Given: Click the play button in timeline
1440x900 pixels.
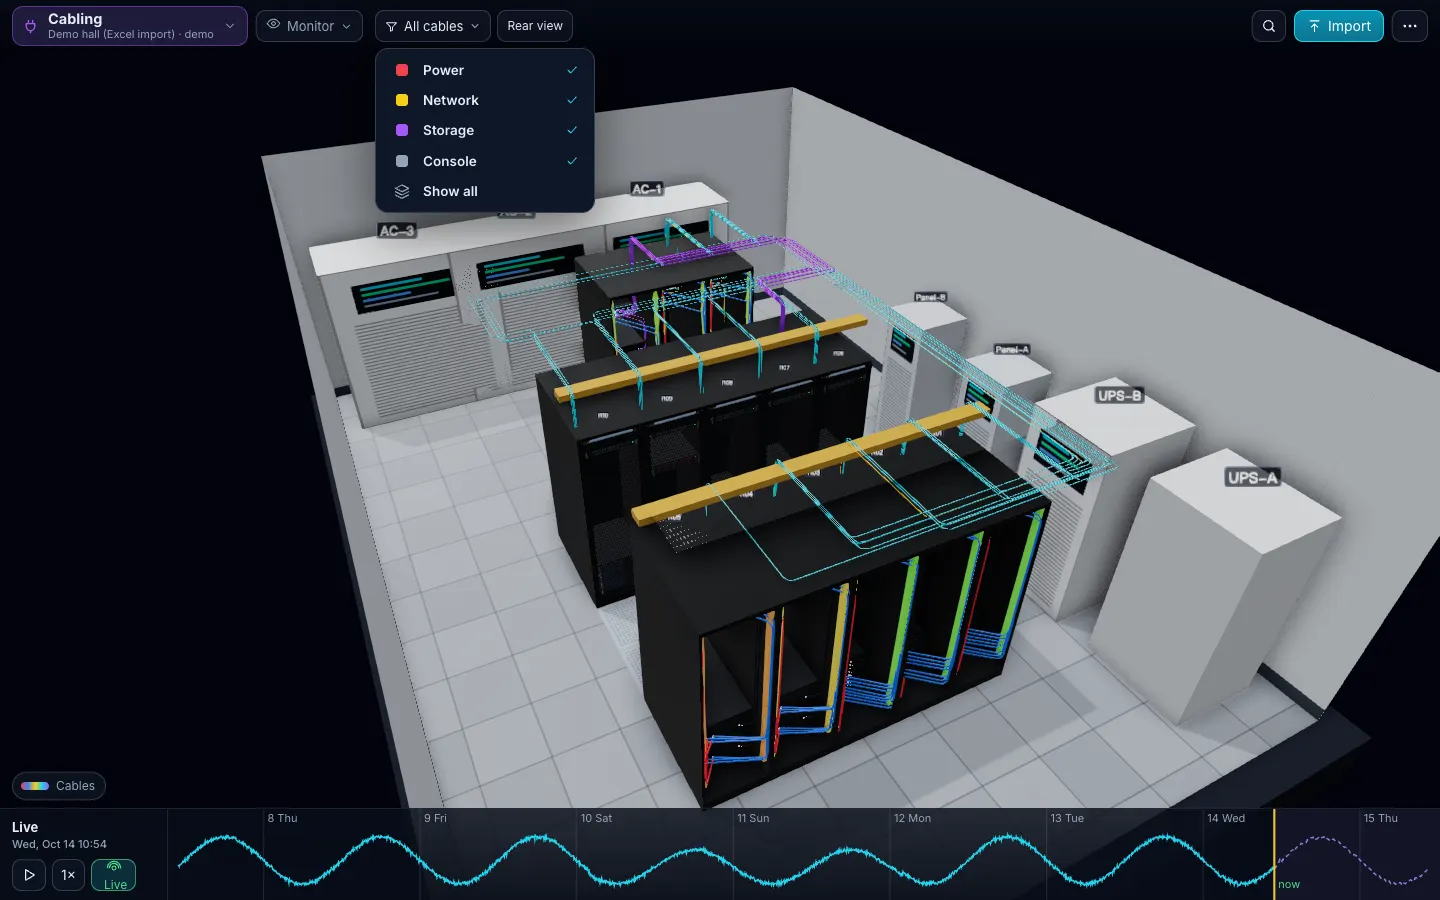Looking at the screenshot, I should (29, 875).
